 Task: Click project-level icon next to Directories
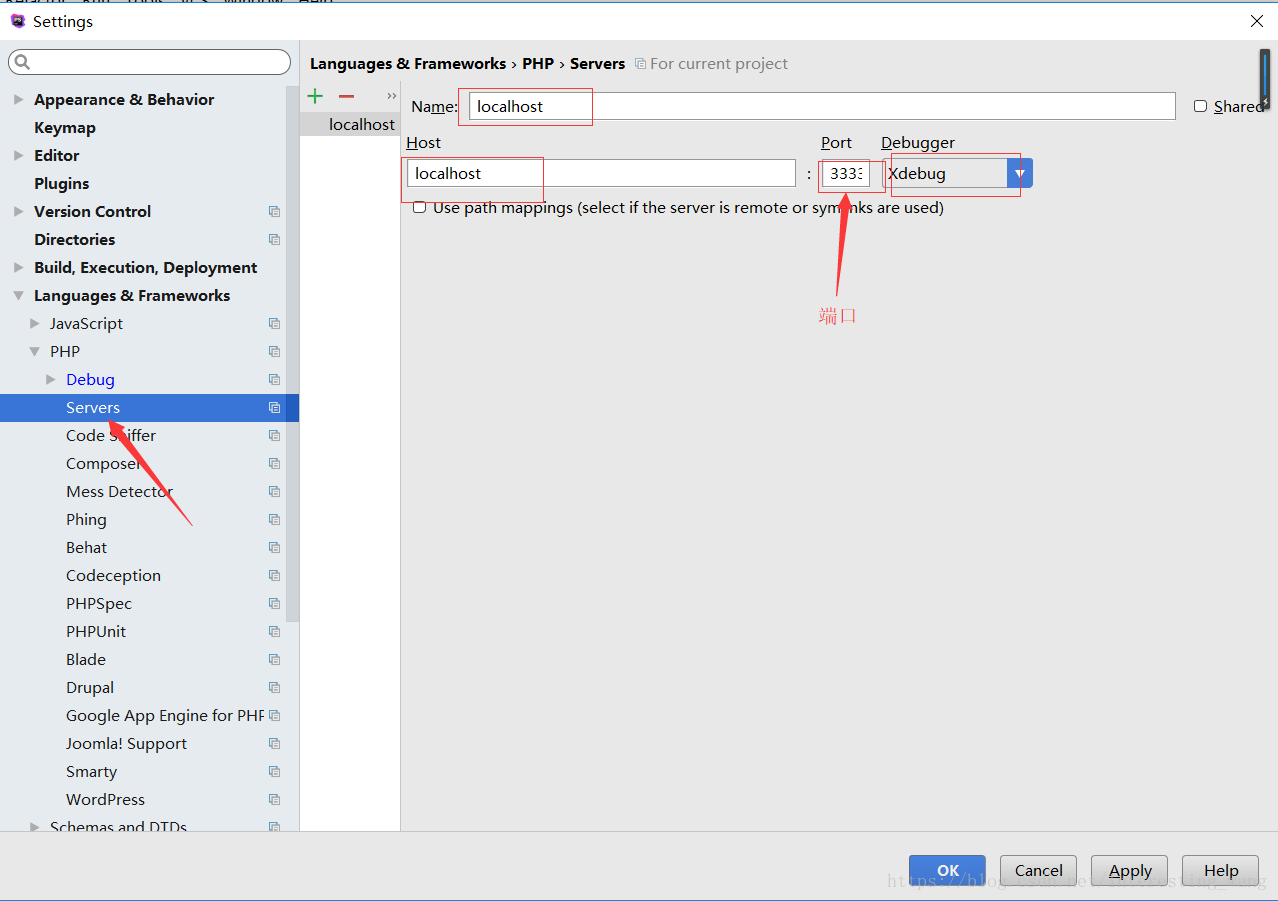[274, 240]
